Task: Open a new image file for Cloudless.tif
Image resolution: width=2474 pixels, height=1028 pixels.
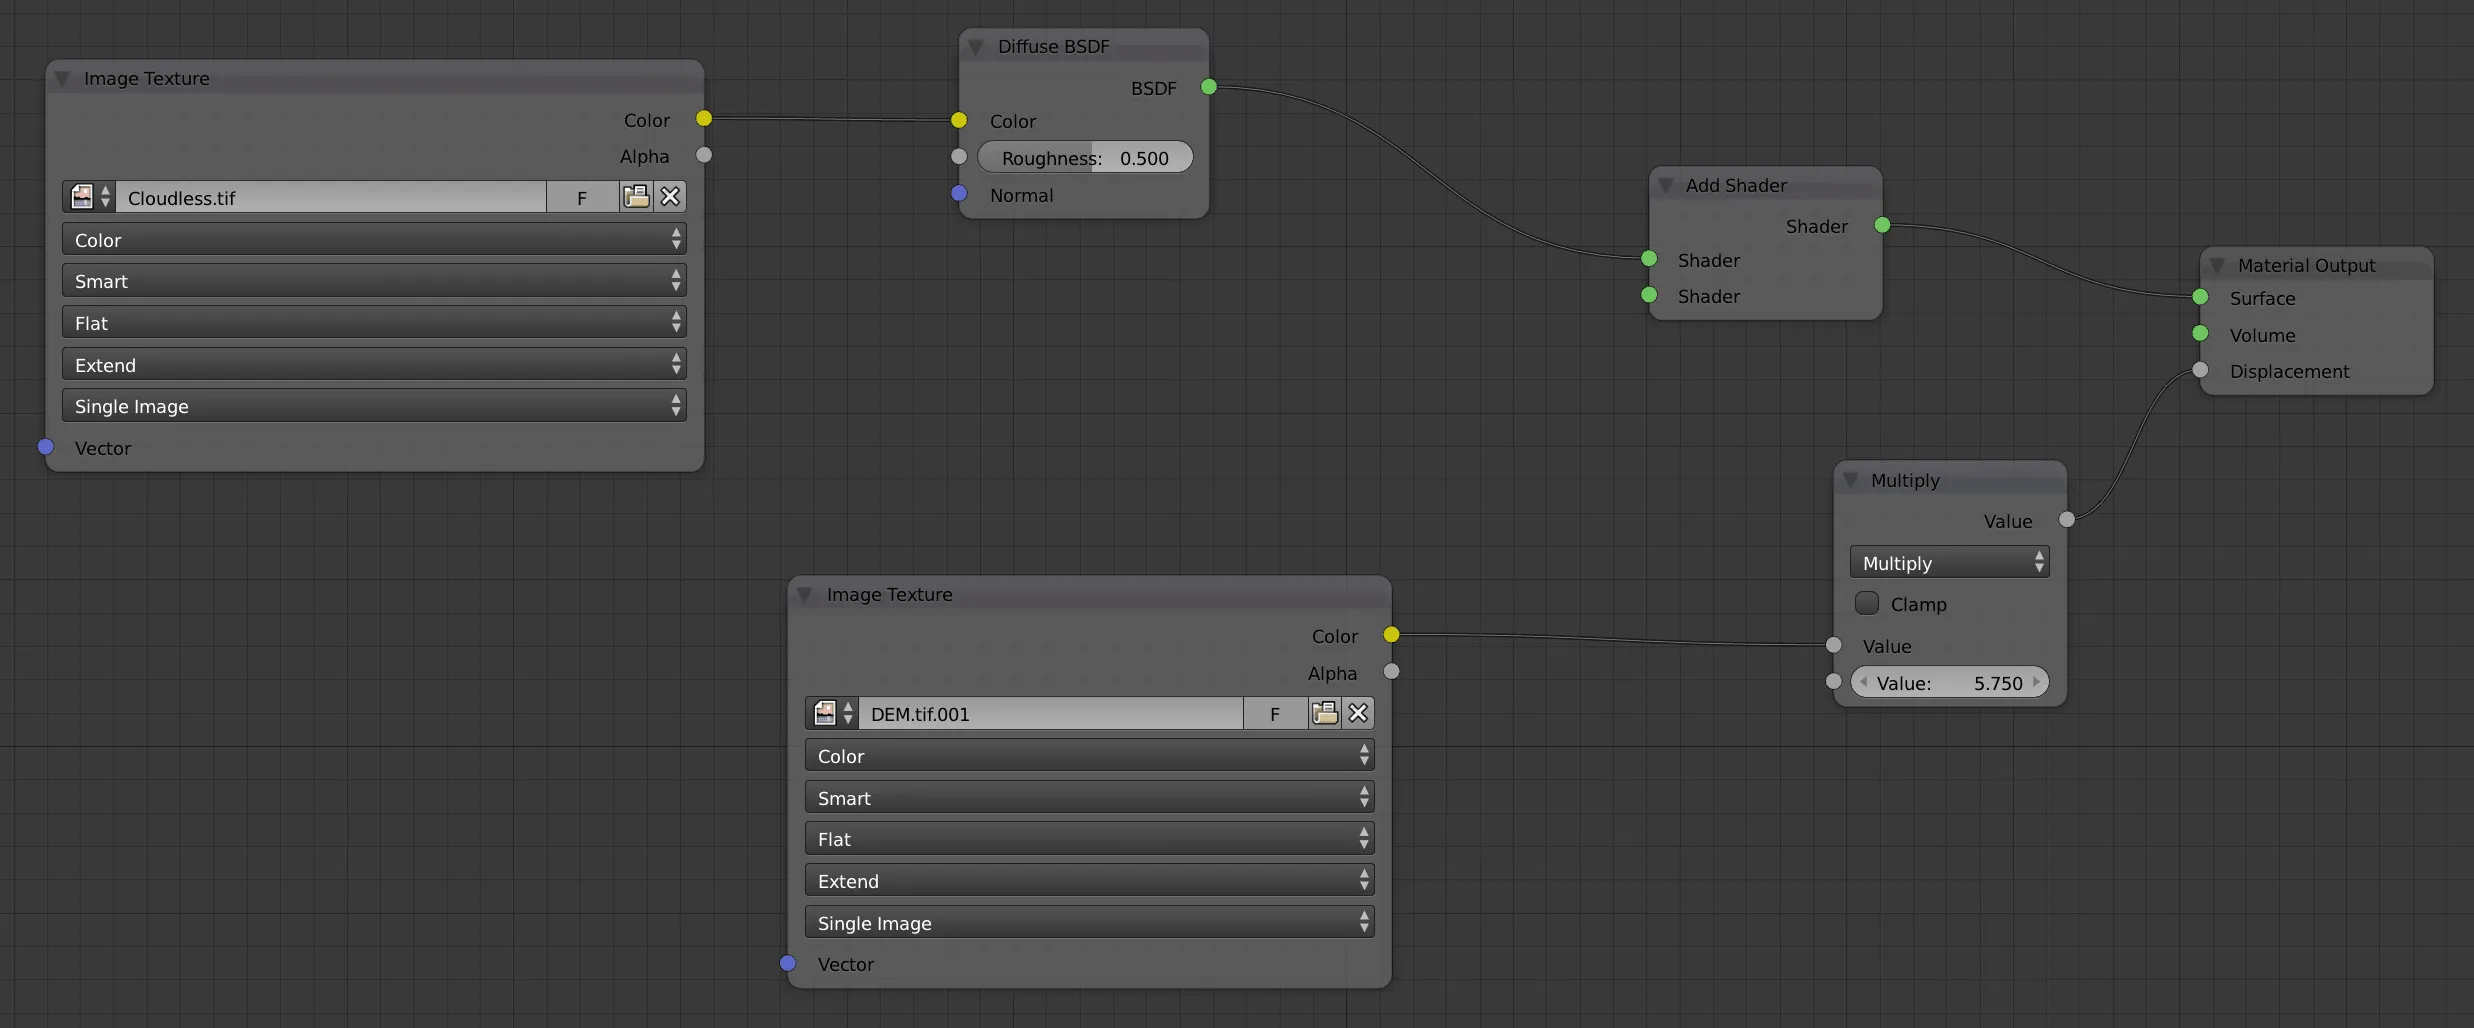Action: click(637, 197)
